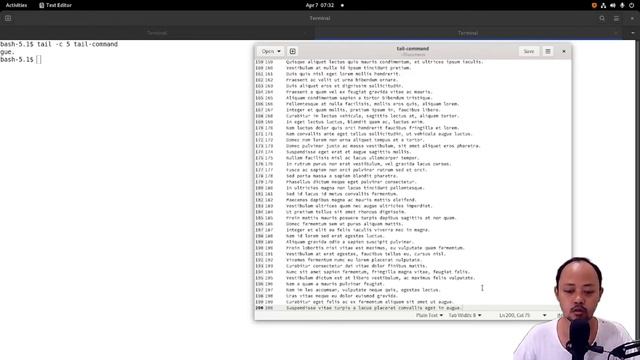Screen dimensions: 640x360
Task: Click line 195 'Vestibulum dictum est at libero'
Action: [380, 278]
